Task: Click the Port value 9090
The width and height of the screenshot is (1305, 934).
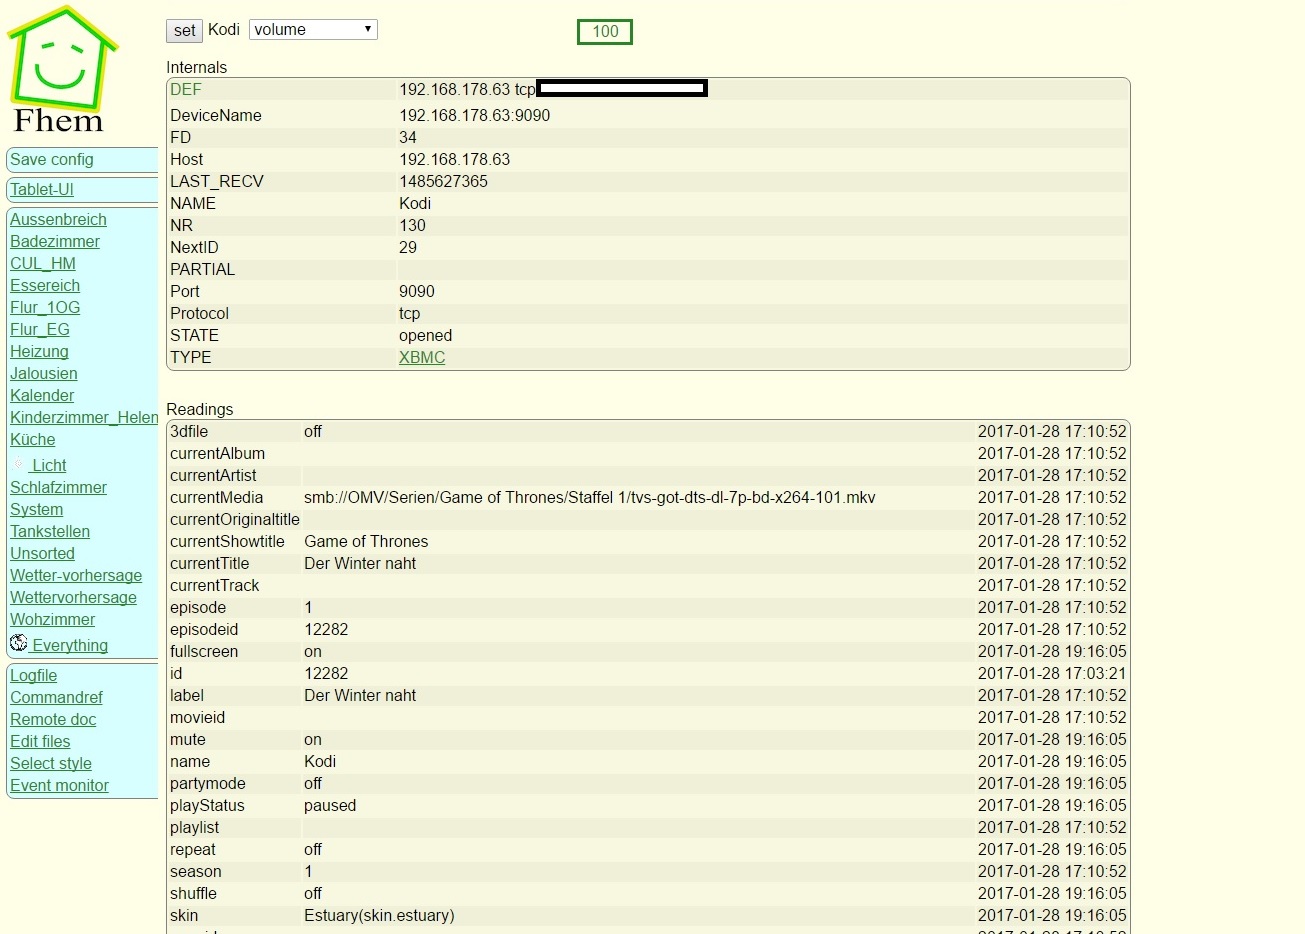Action: point(417,292)
